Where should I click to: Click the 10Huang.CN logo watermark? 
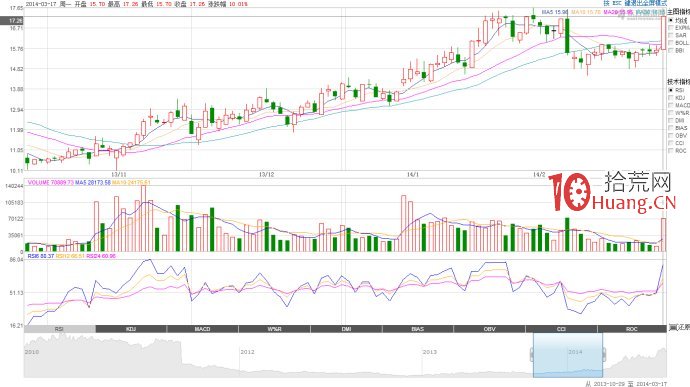[x=612, y=192]
